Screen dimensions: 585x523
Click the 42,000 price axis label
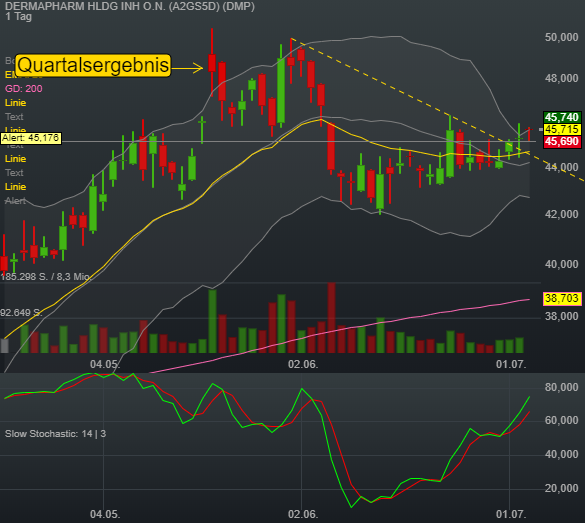point(561,214)
